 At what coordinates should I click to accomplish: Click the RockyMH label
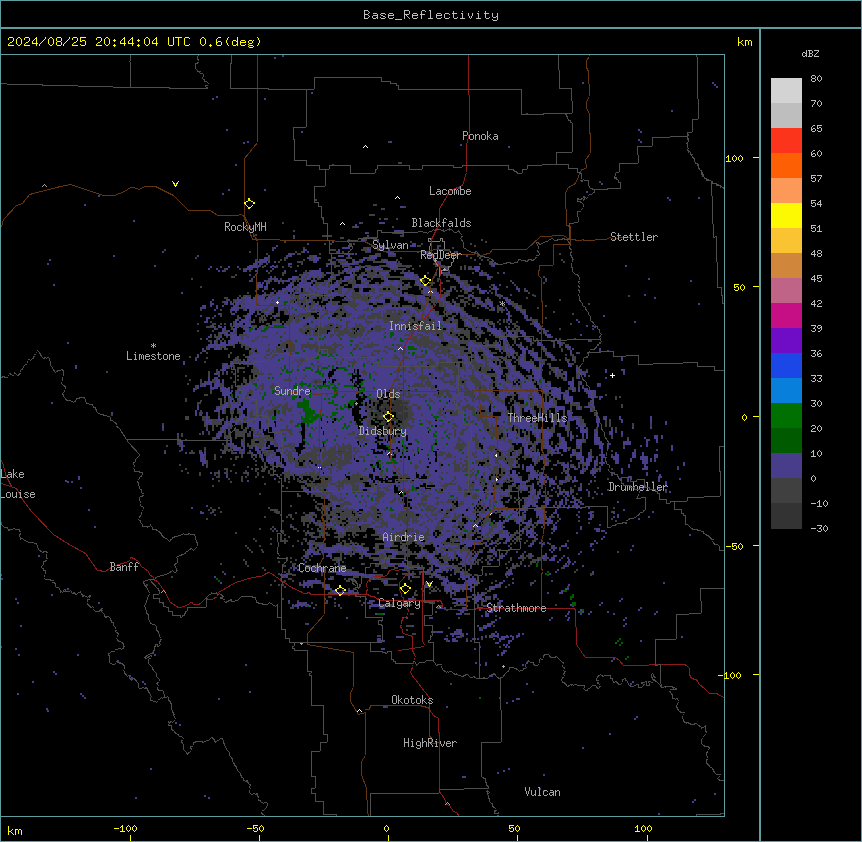[x=245, y=226]
